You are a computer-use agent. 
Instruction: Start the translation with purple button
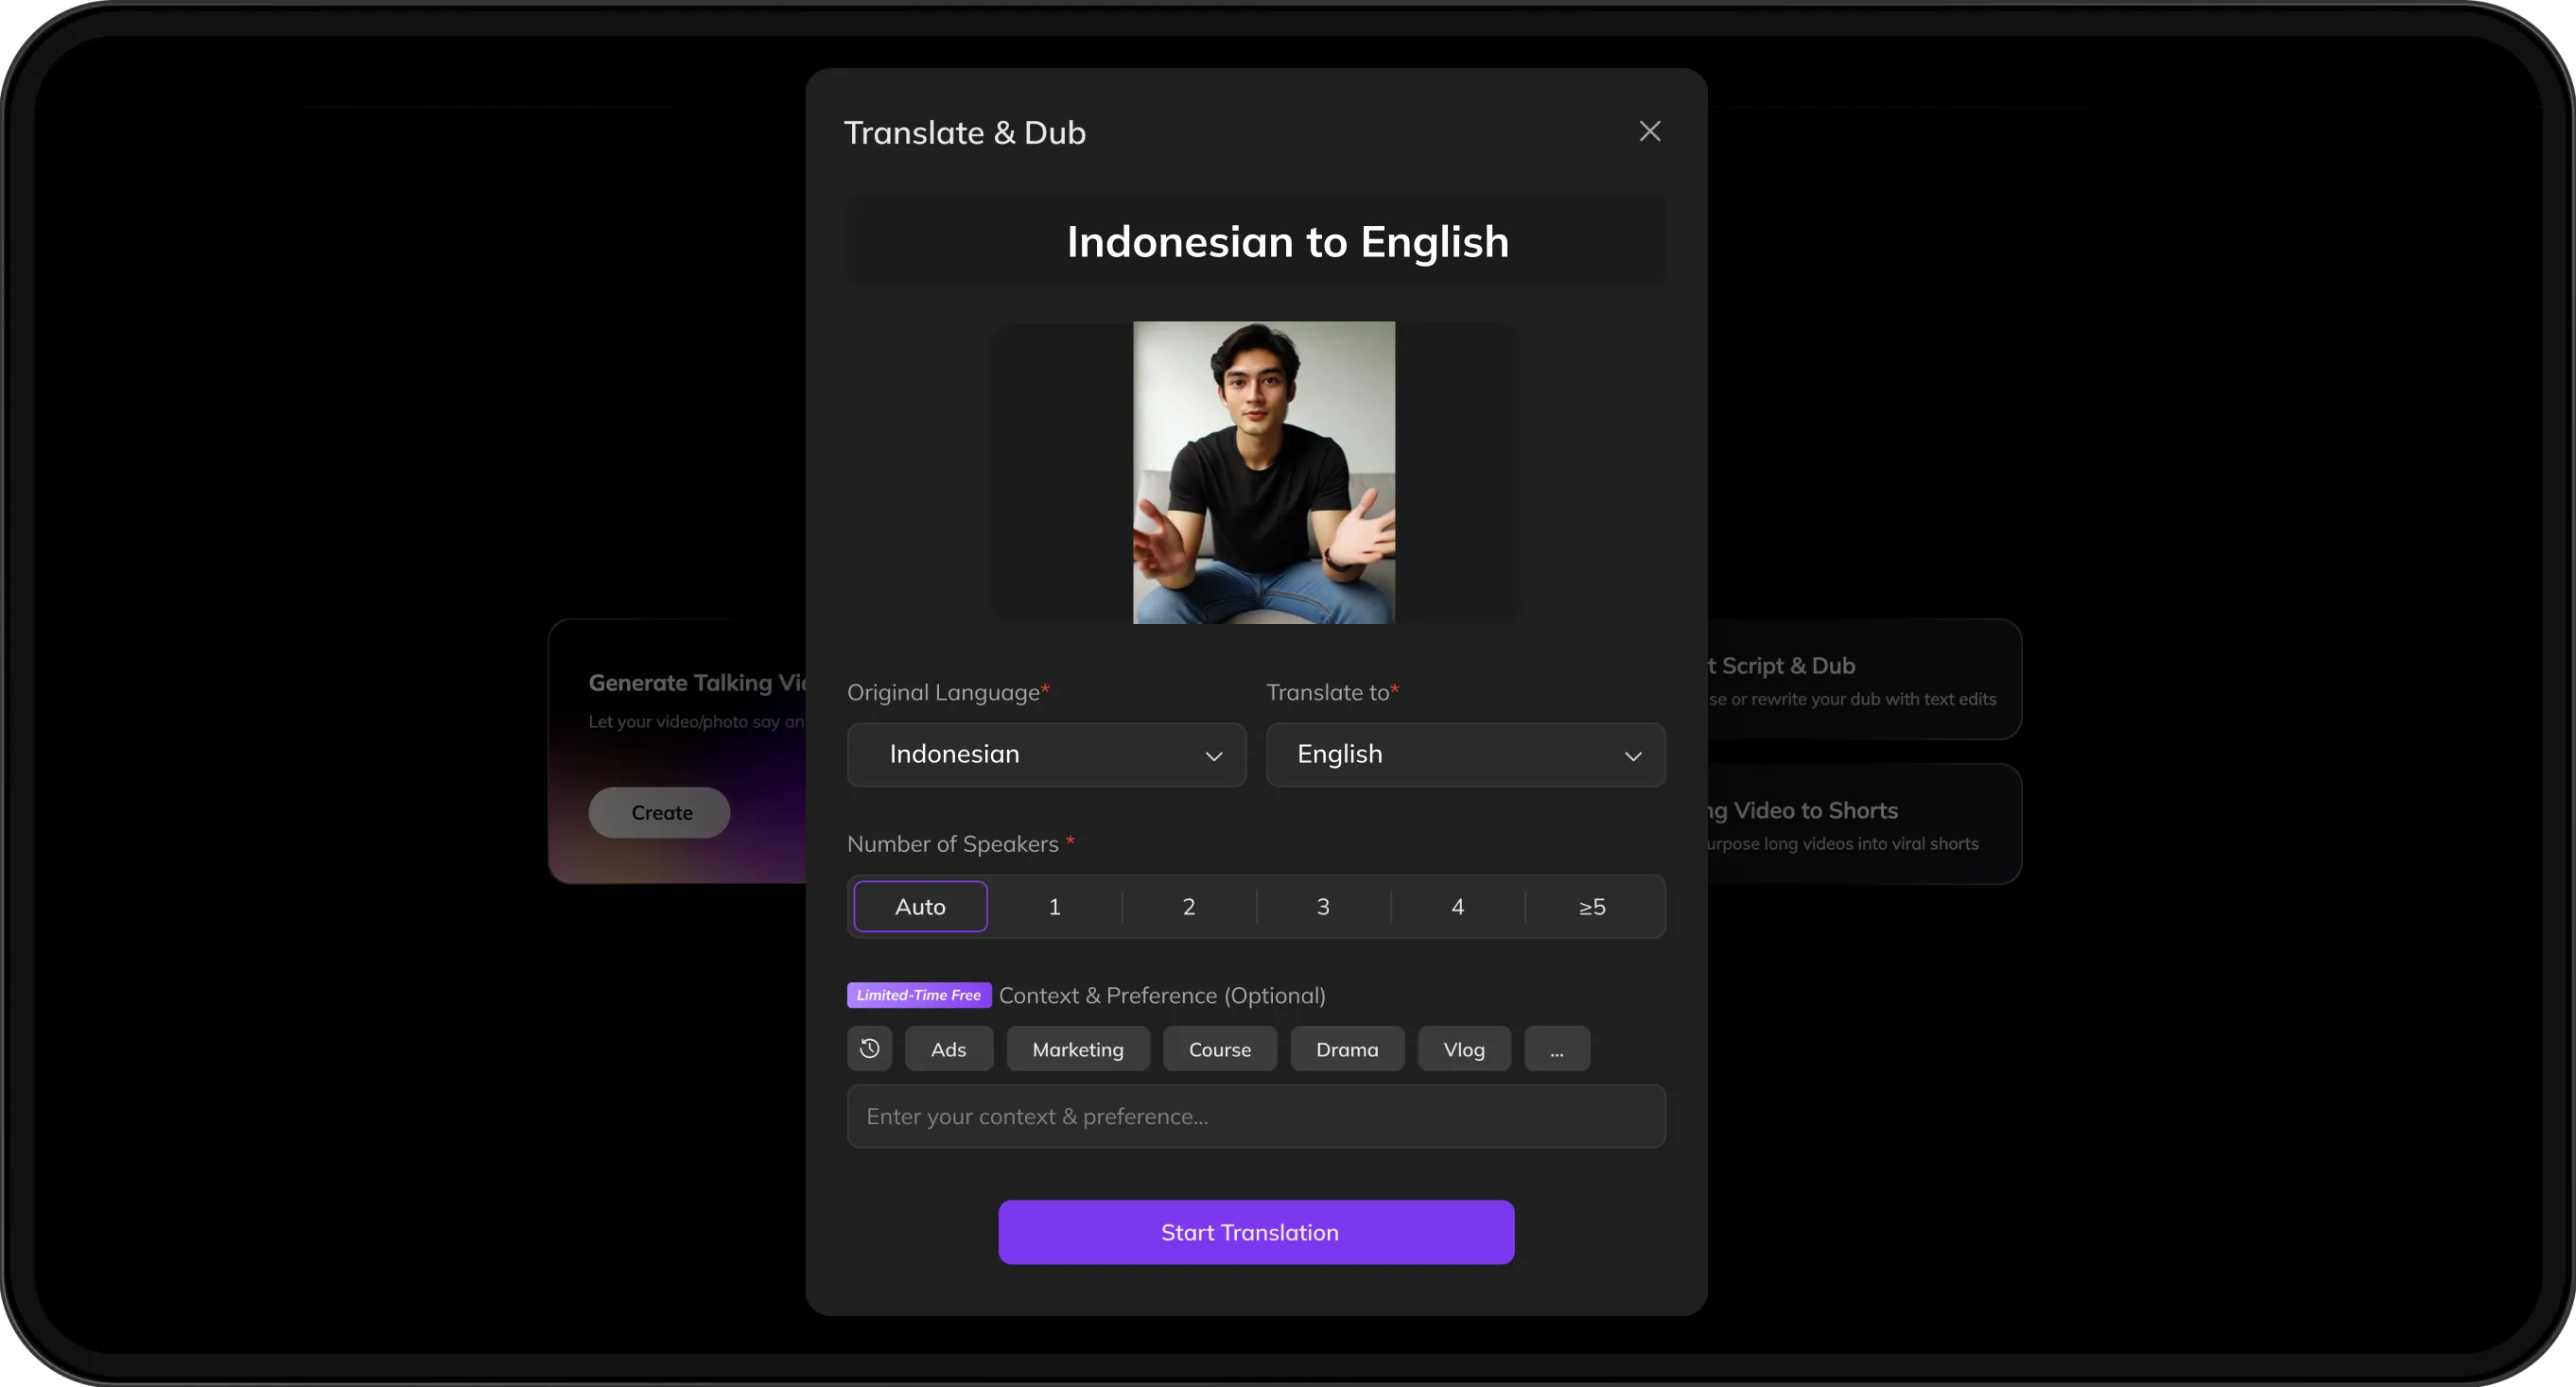pos(1255,1231)
